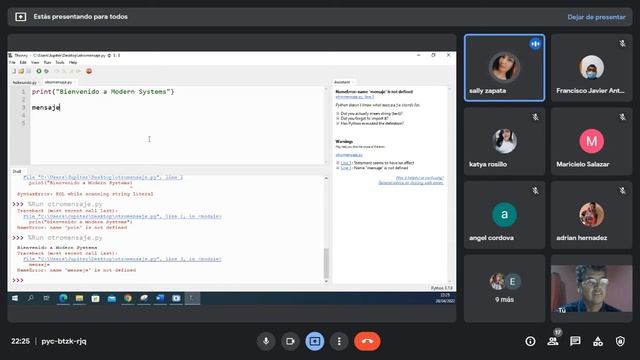Image resolution: width=640 pixels, height=360 pixels.
Task: Stop the program with red stop icon
Action: coord(89,71)
